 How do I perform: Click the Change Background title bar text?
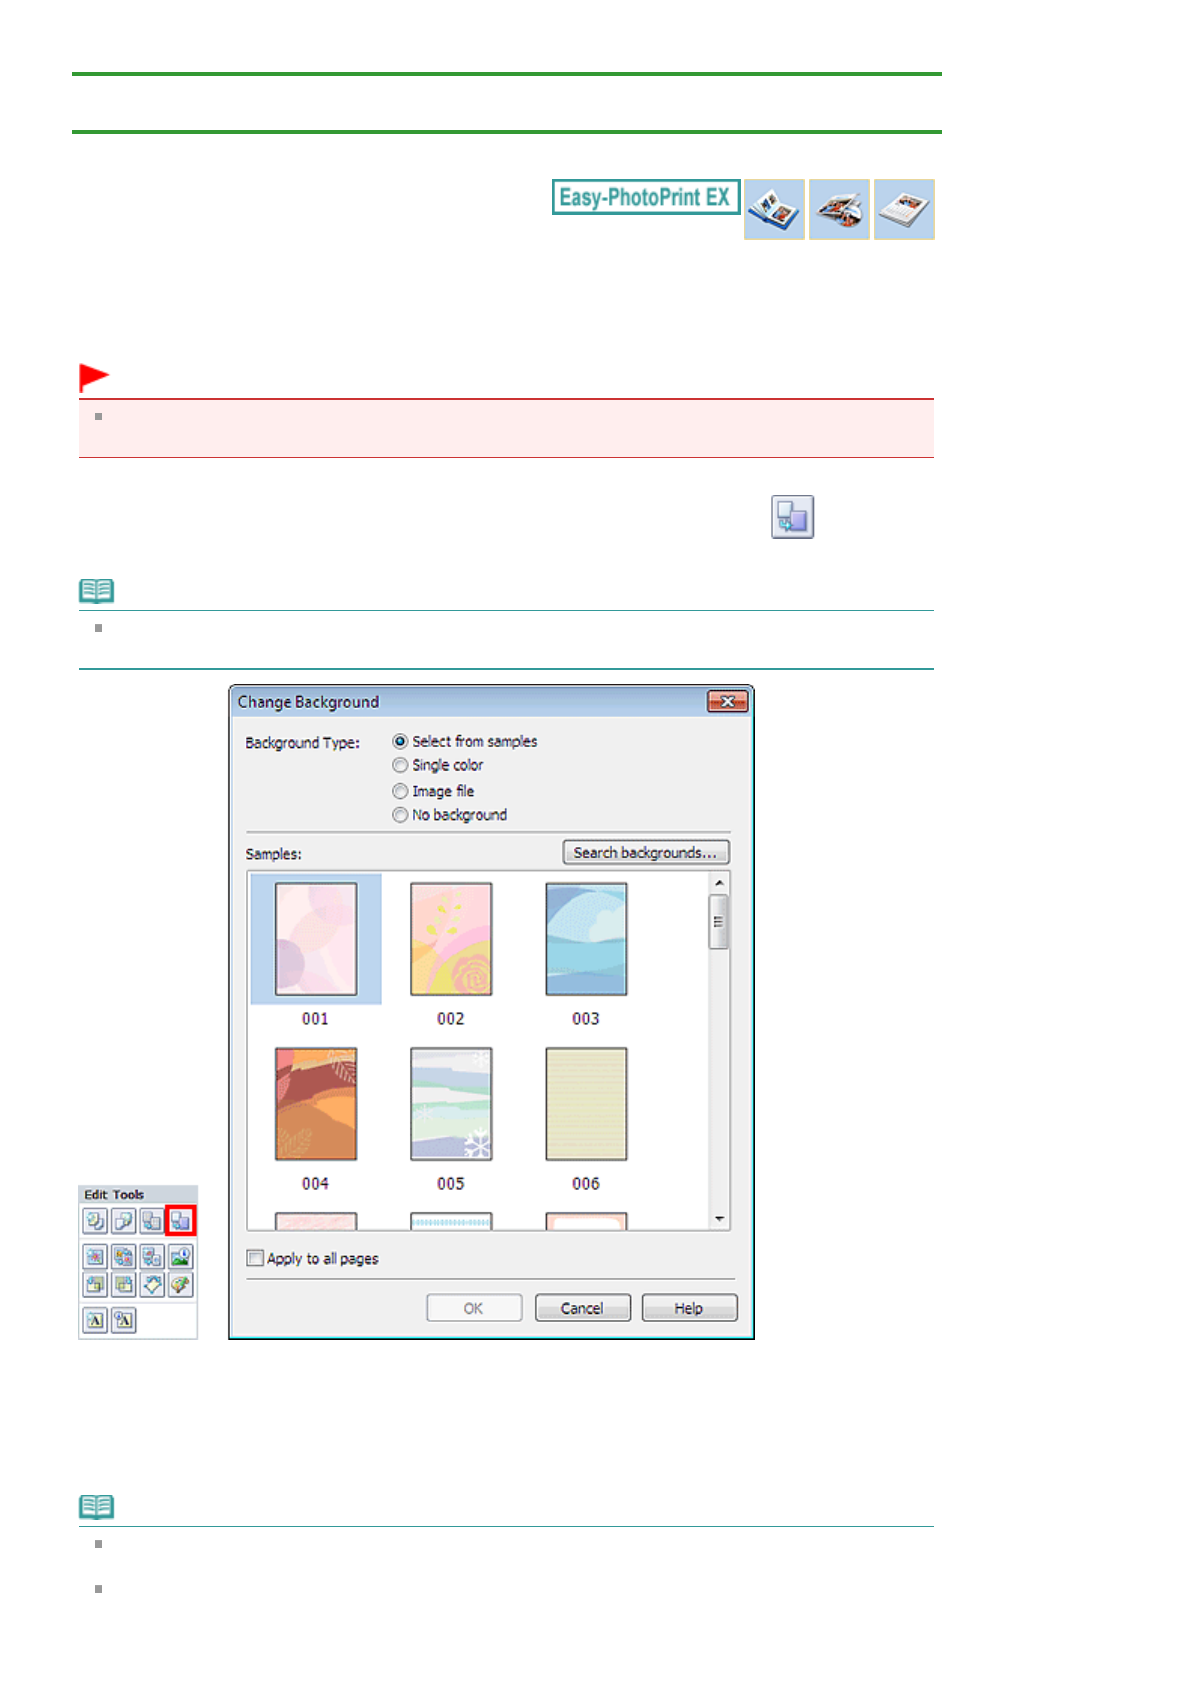[308, 702]
